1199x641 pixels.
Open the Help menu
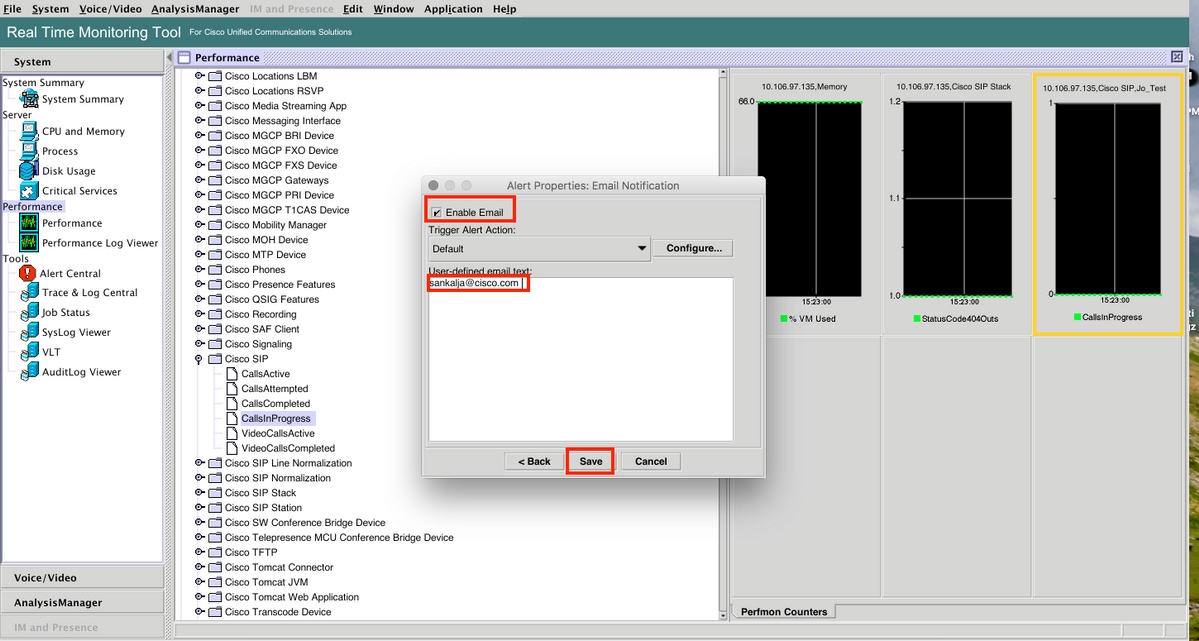click(505, 9)
